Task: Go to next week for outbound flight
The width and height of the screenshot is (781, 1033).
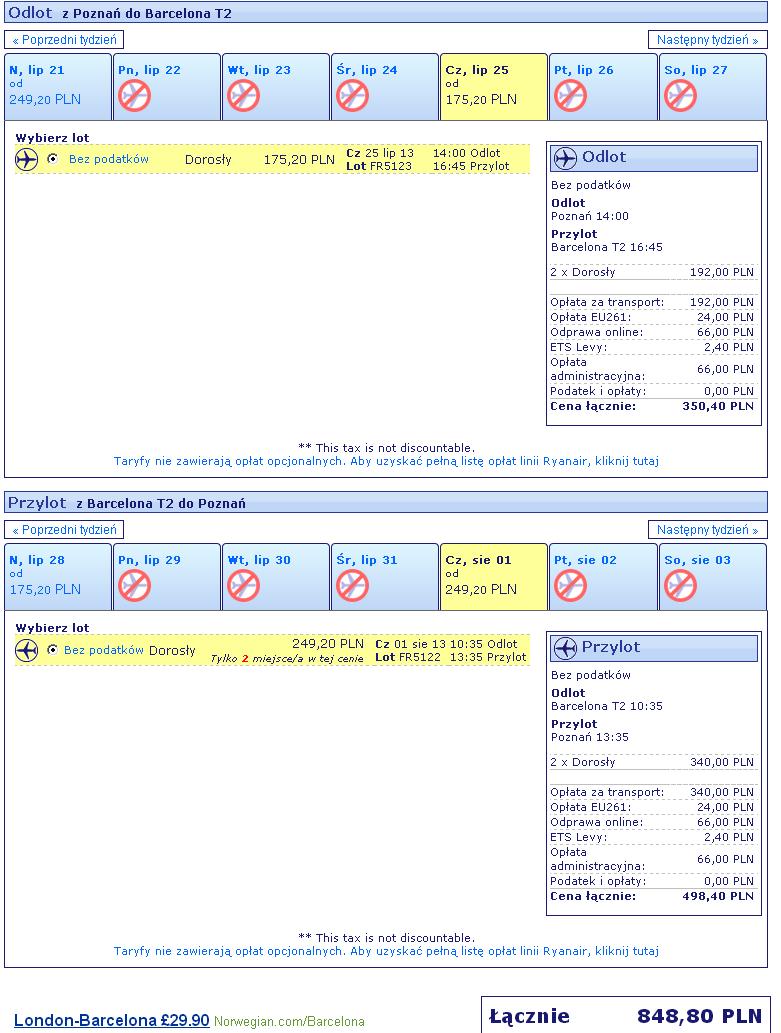Action: 707,40
